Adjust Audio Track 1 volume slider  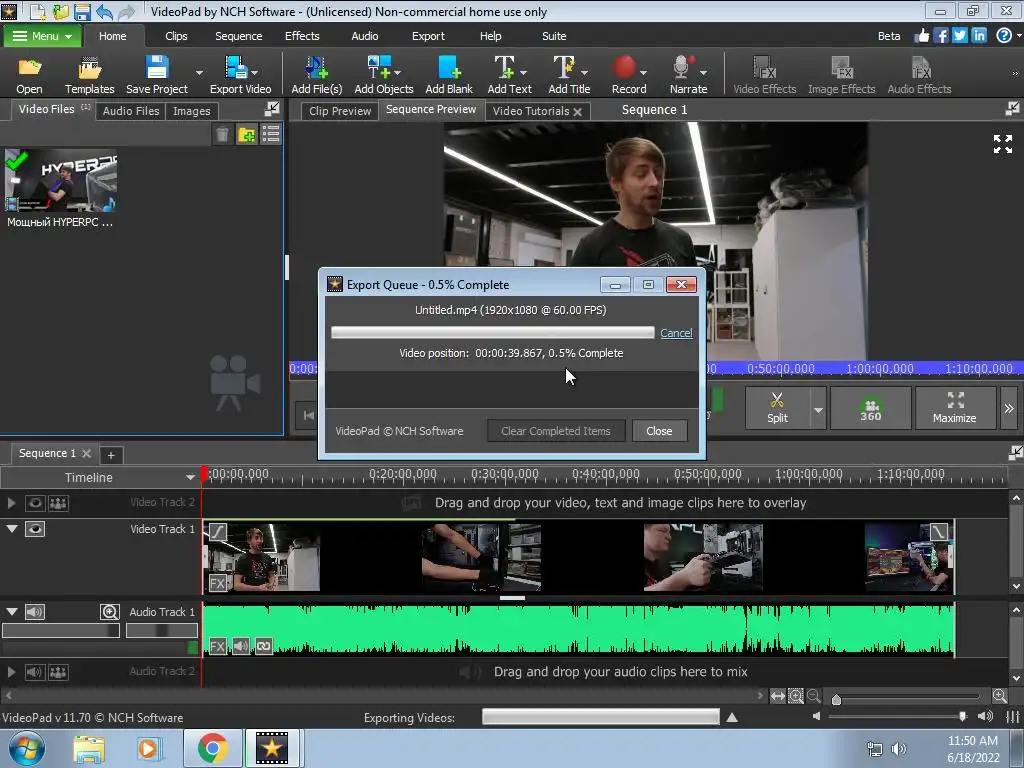61,631
